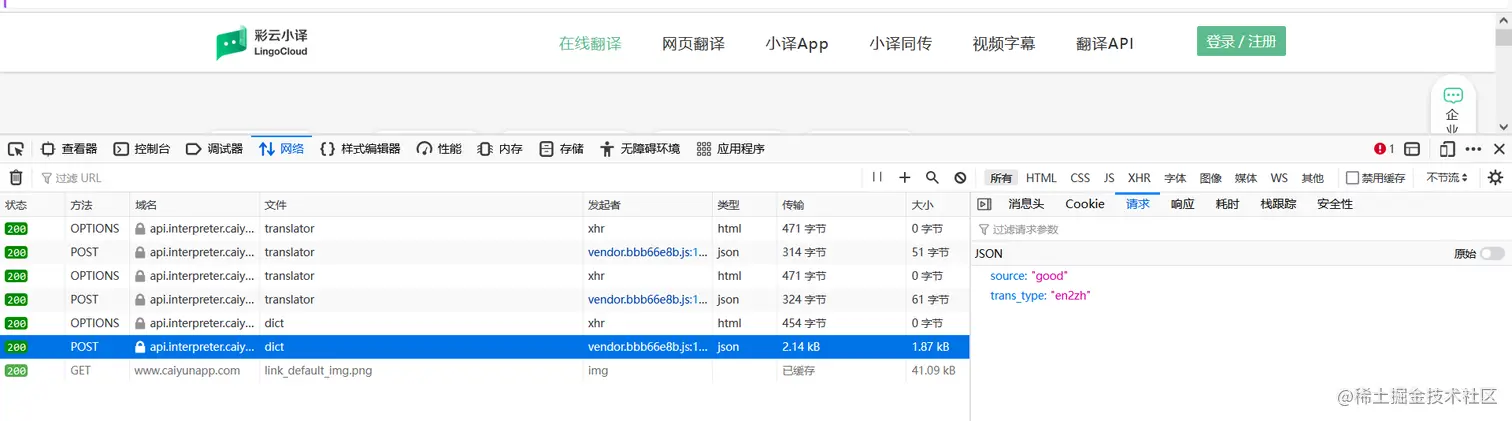The image size is (1512, 421).
Task: Filter requests by JS
Action: click(x=1109, y=178)
